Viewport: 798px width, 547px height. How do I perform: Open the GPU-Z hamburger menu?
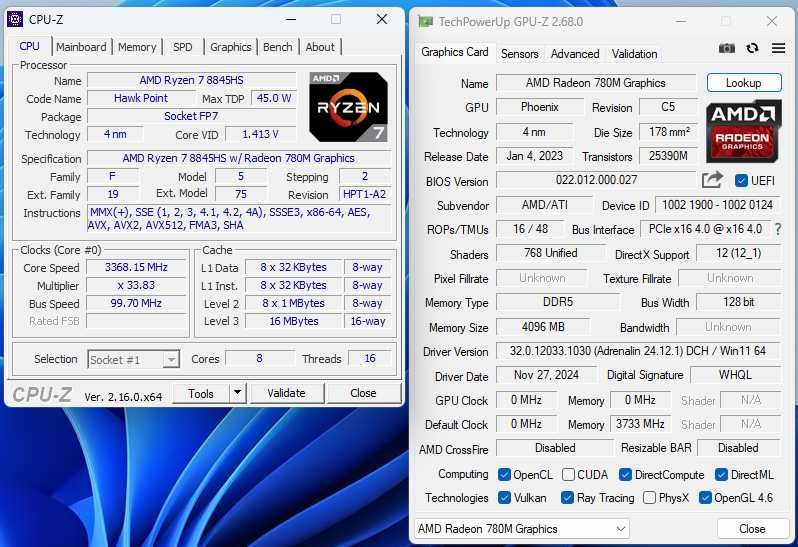point(778,48)
